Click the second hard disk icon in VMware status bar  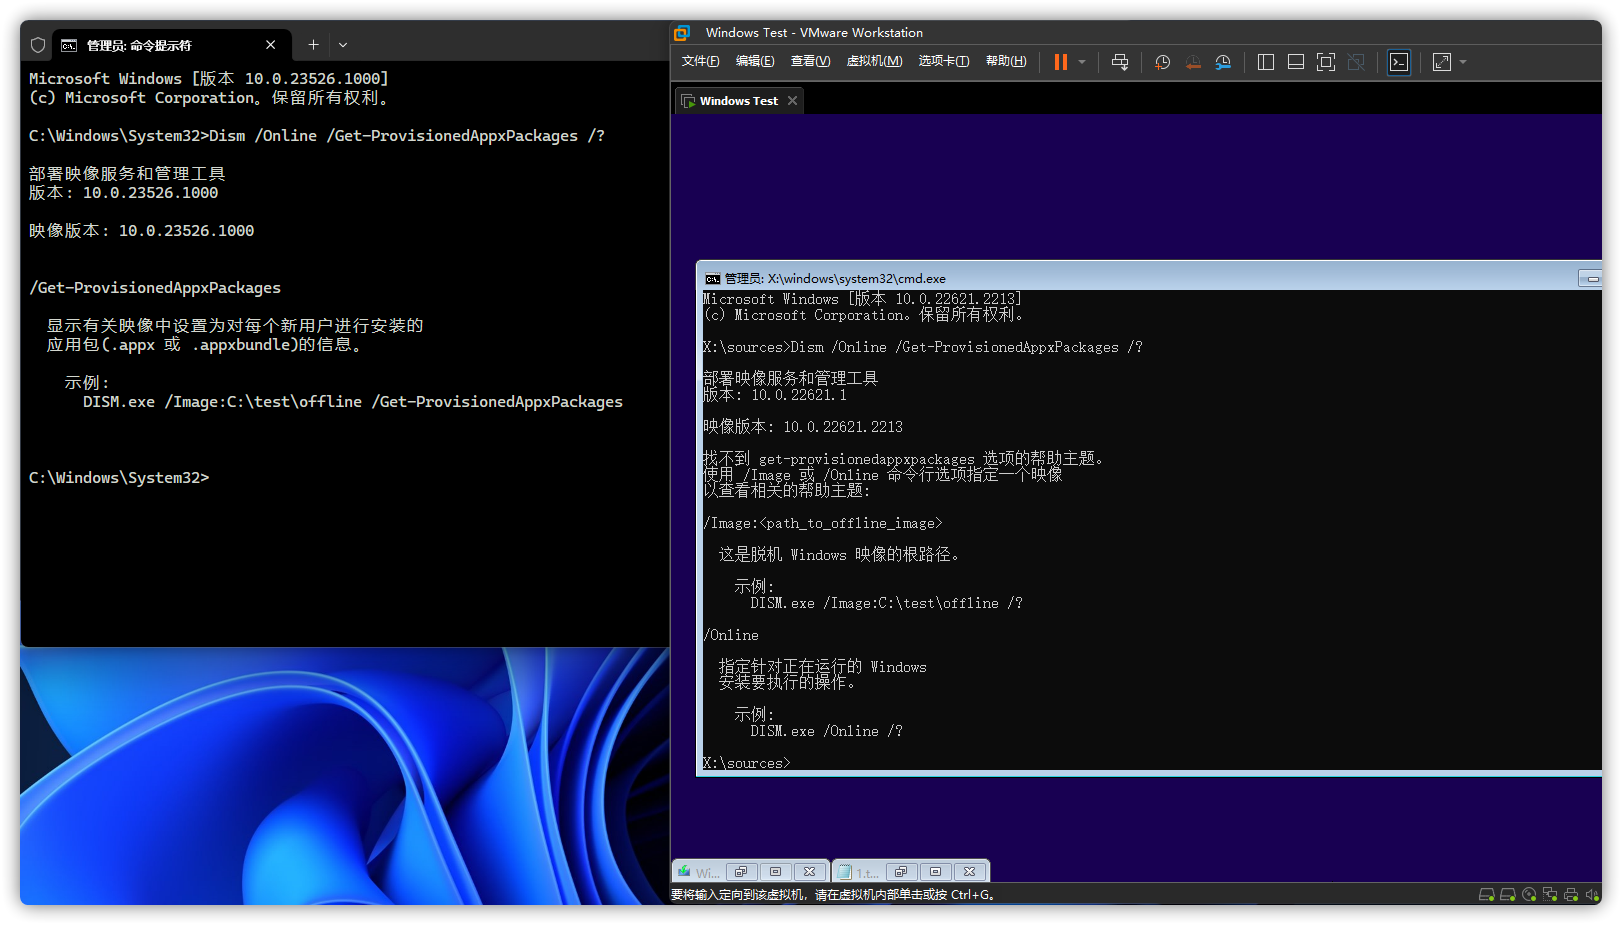(1507, 895)
